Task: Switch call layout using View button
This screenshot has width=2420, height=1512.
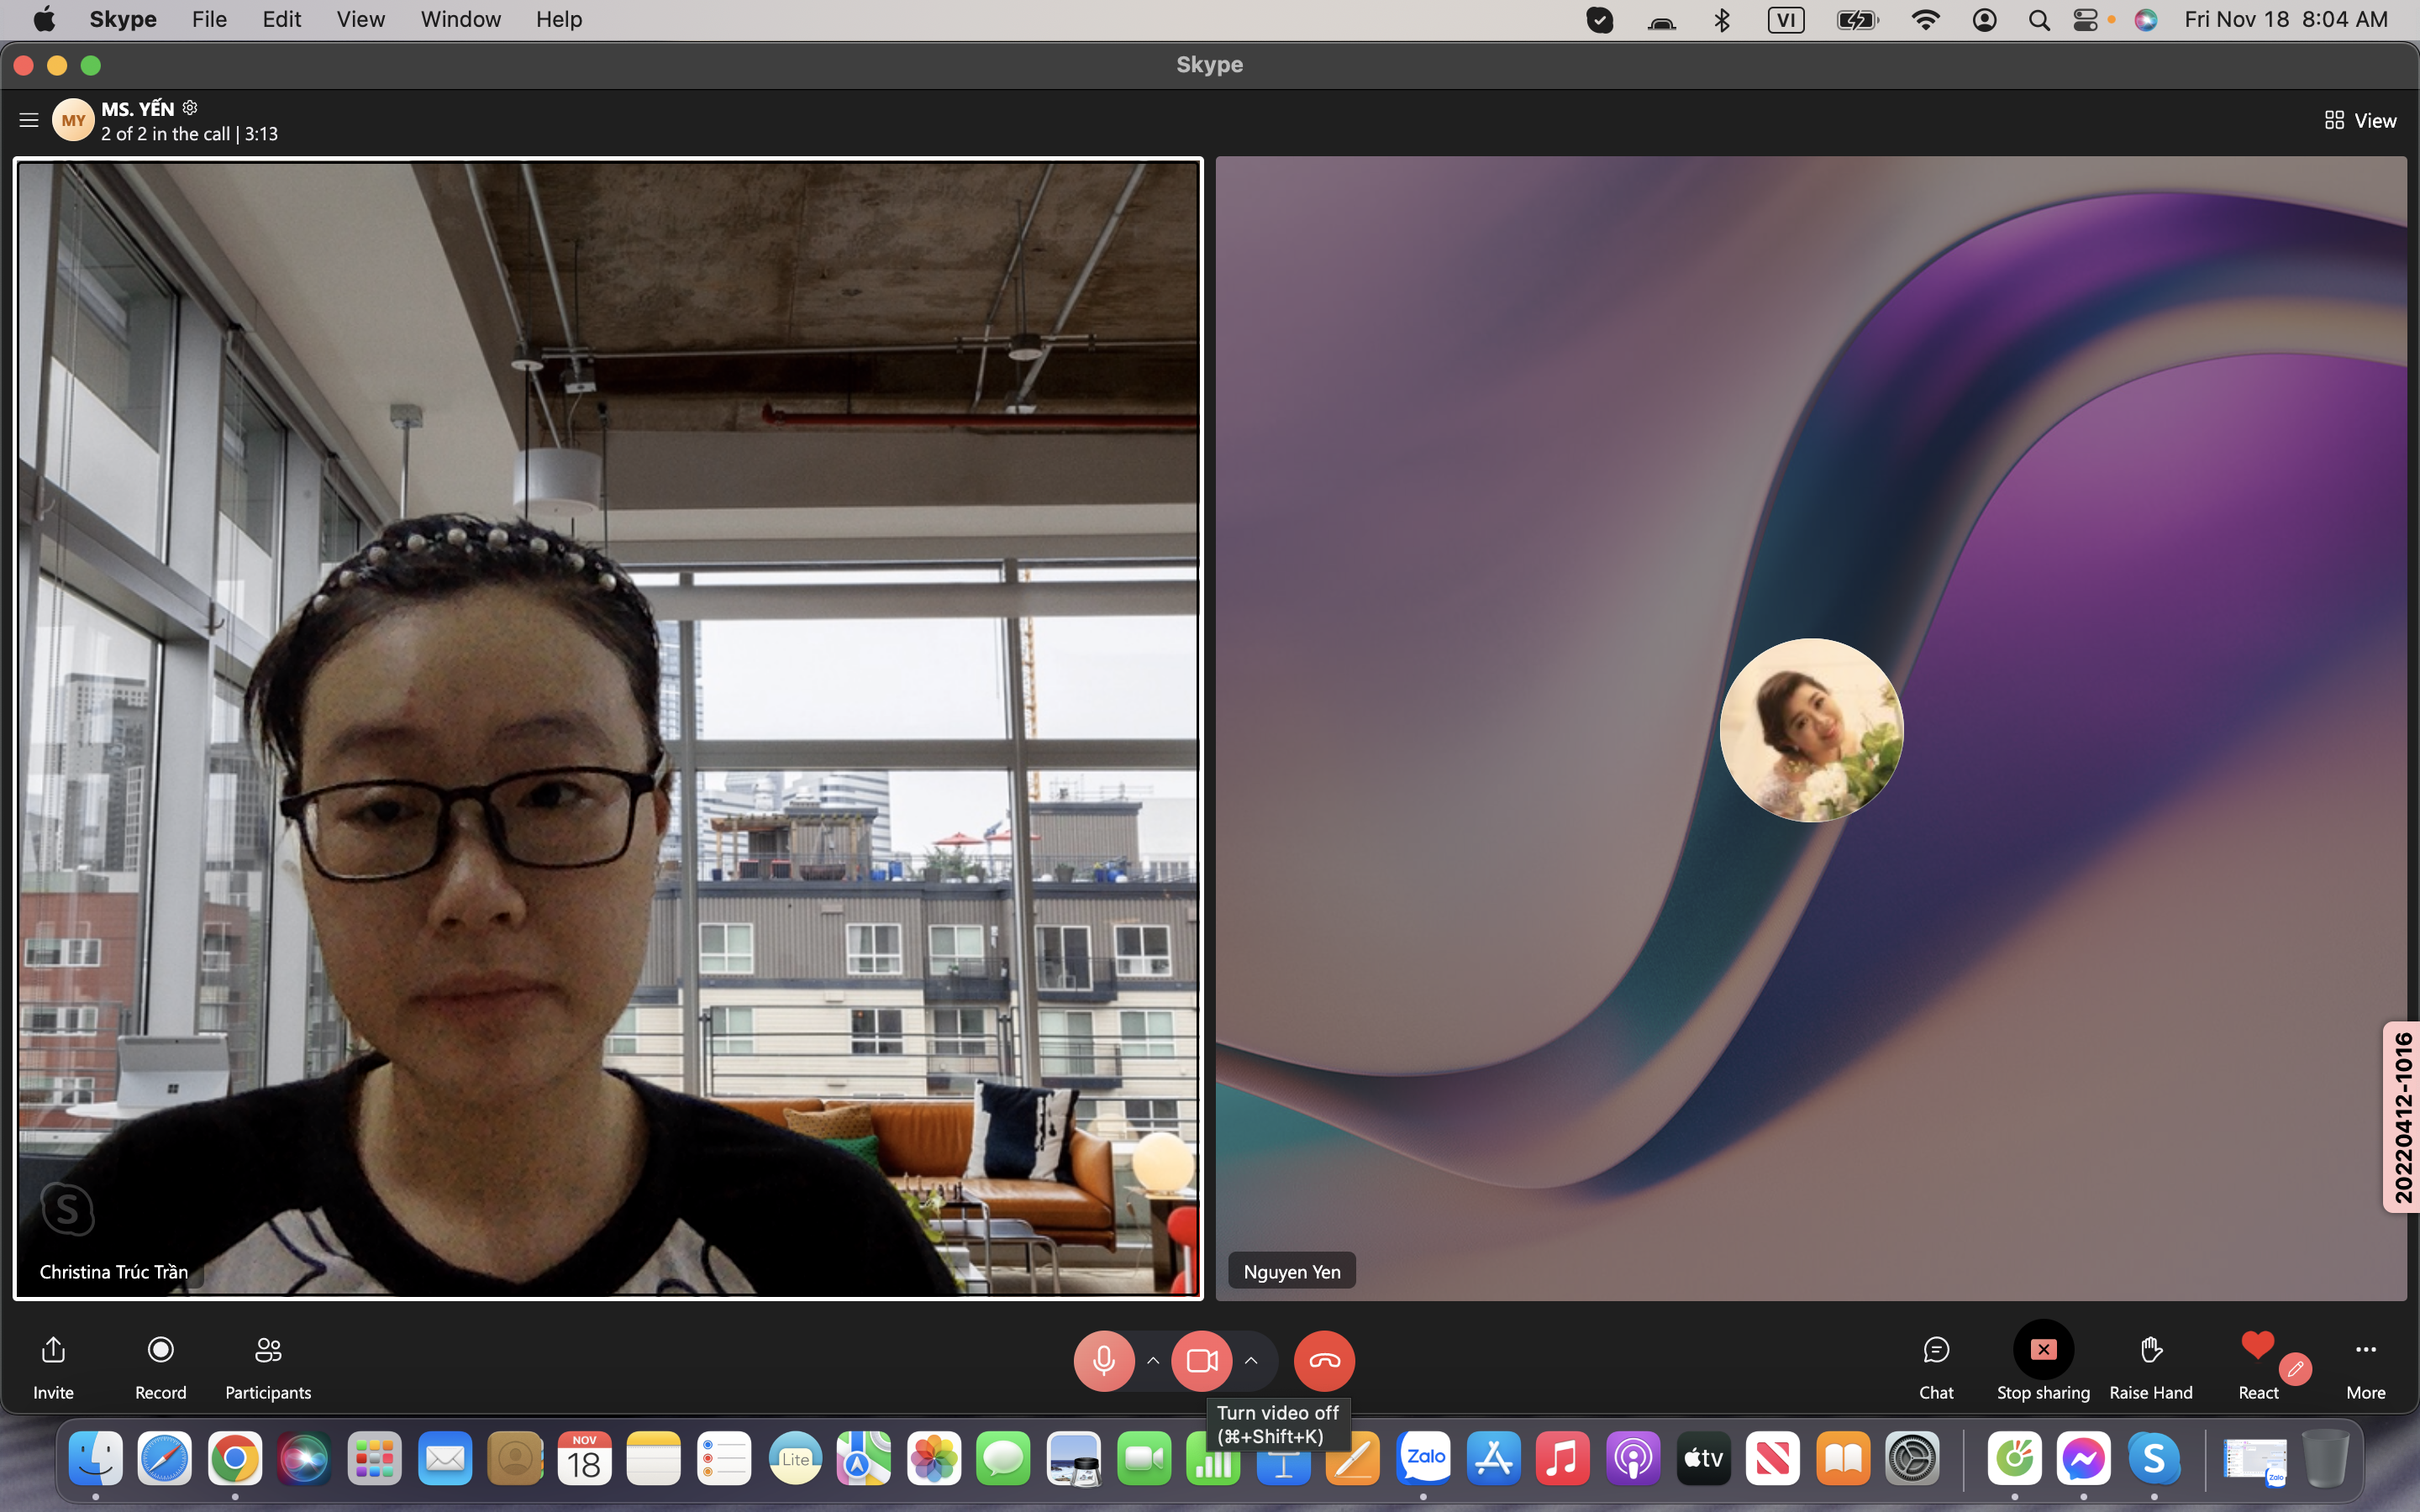Action: (2360, 120)
